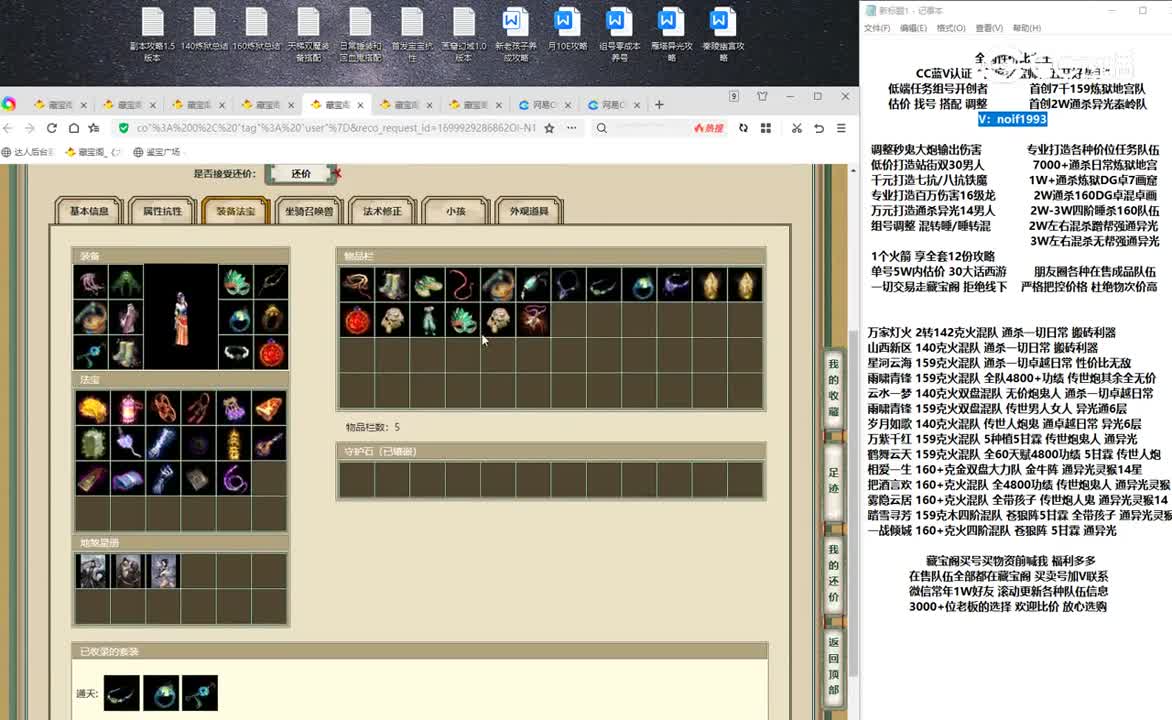The image size is (1172, 720).
Task: Click the highlighted text "V: noif1993" in Notepad
Action: tap(1012, 119)
